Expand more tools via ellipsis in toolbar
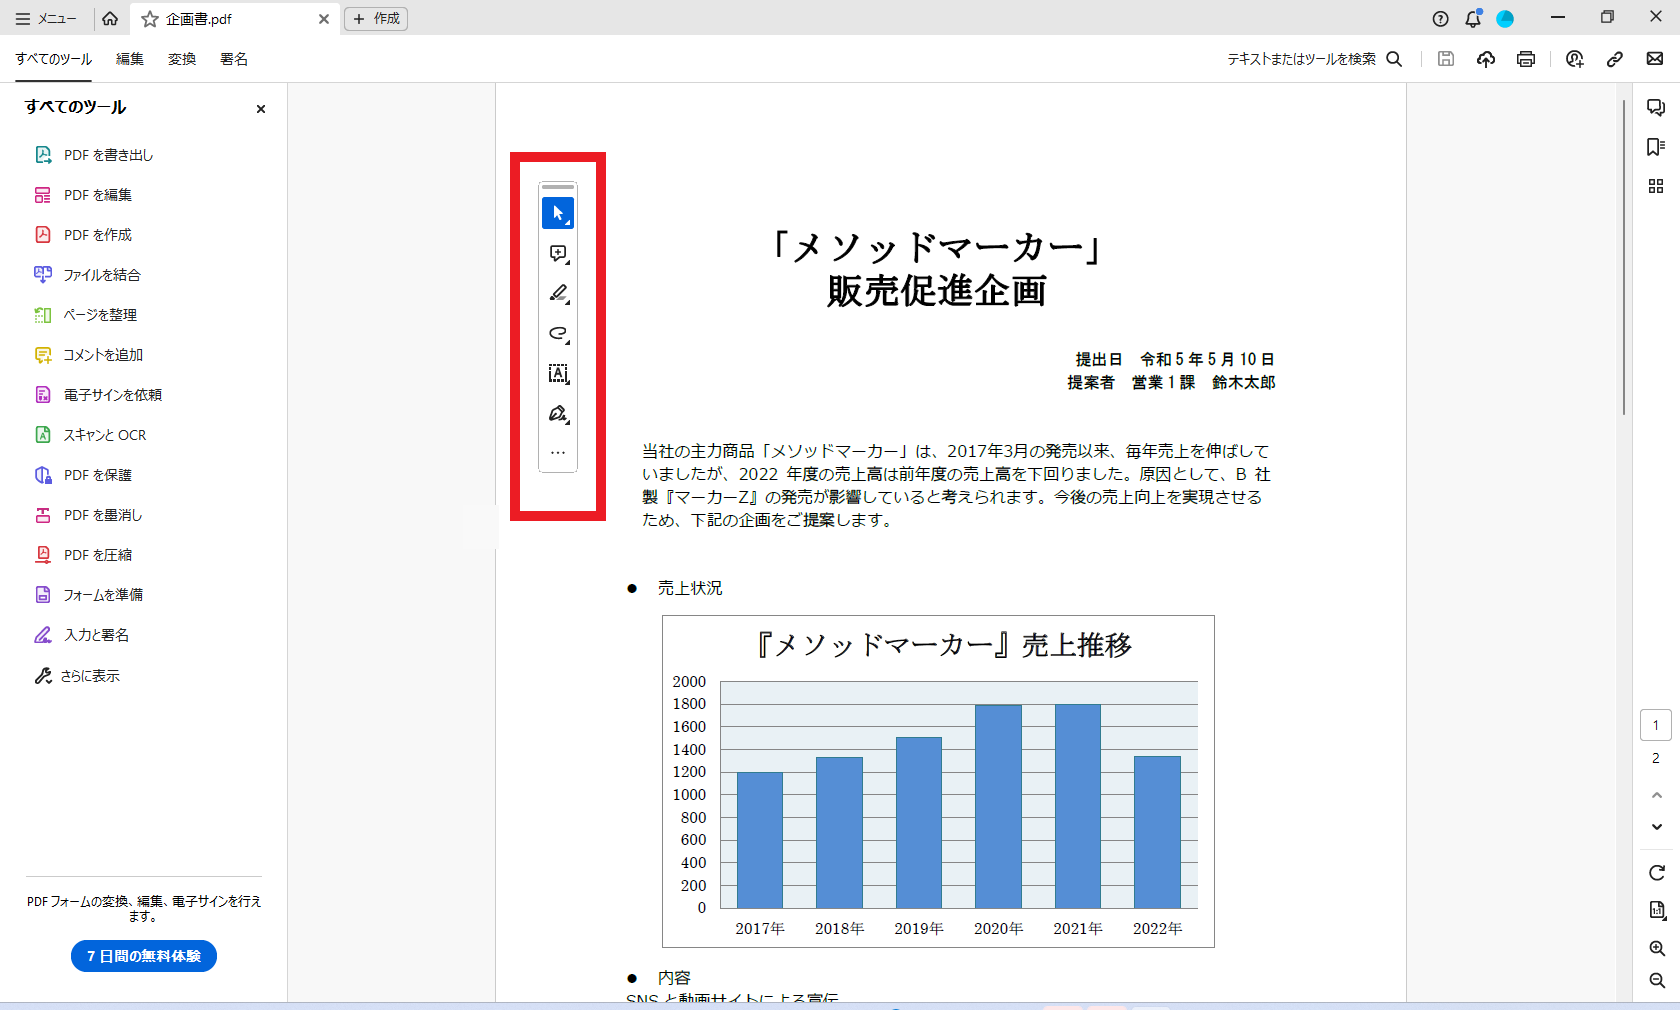 click(x=558, y=452)
